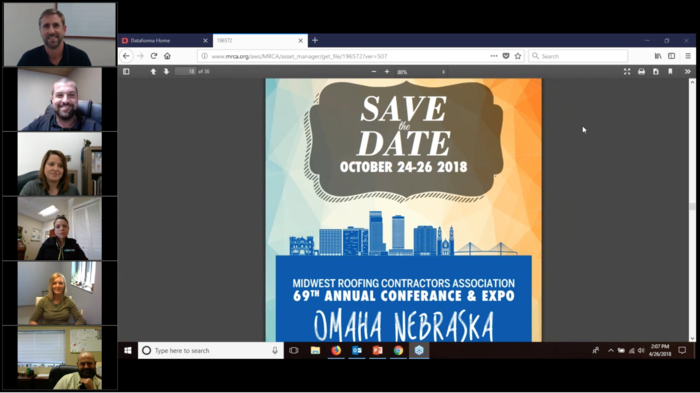This screenshot has width=700, height=393.
Task: Open the zoom level dropdown
Action: click(x=421, y=71)
